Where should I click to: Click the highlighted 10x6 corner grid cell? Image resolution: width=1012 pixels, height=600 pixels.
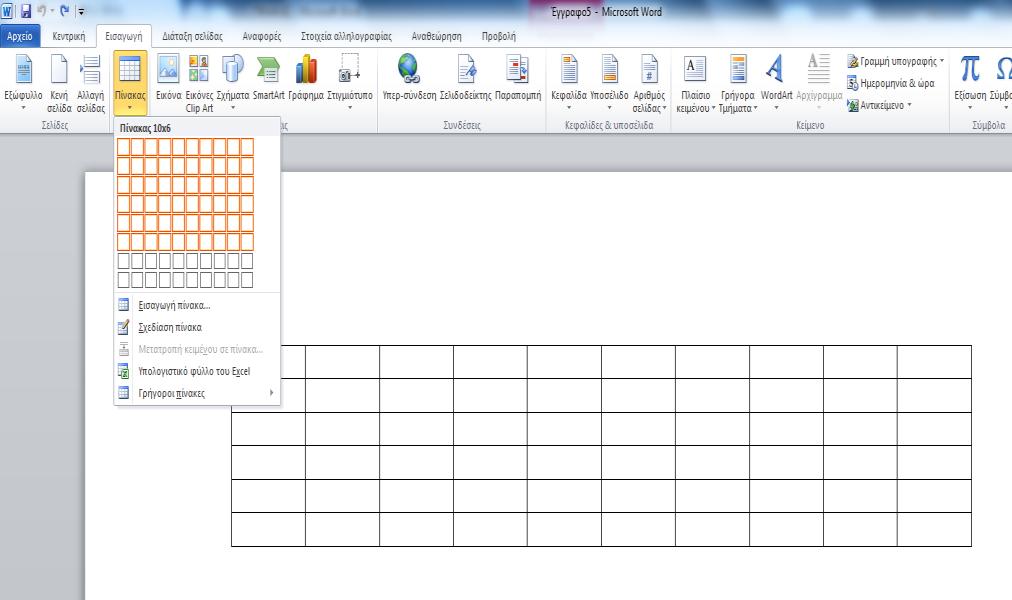tap(247, 242)
